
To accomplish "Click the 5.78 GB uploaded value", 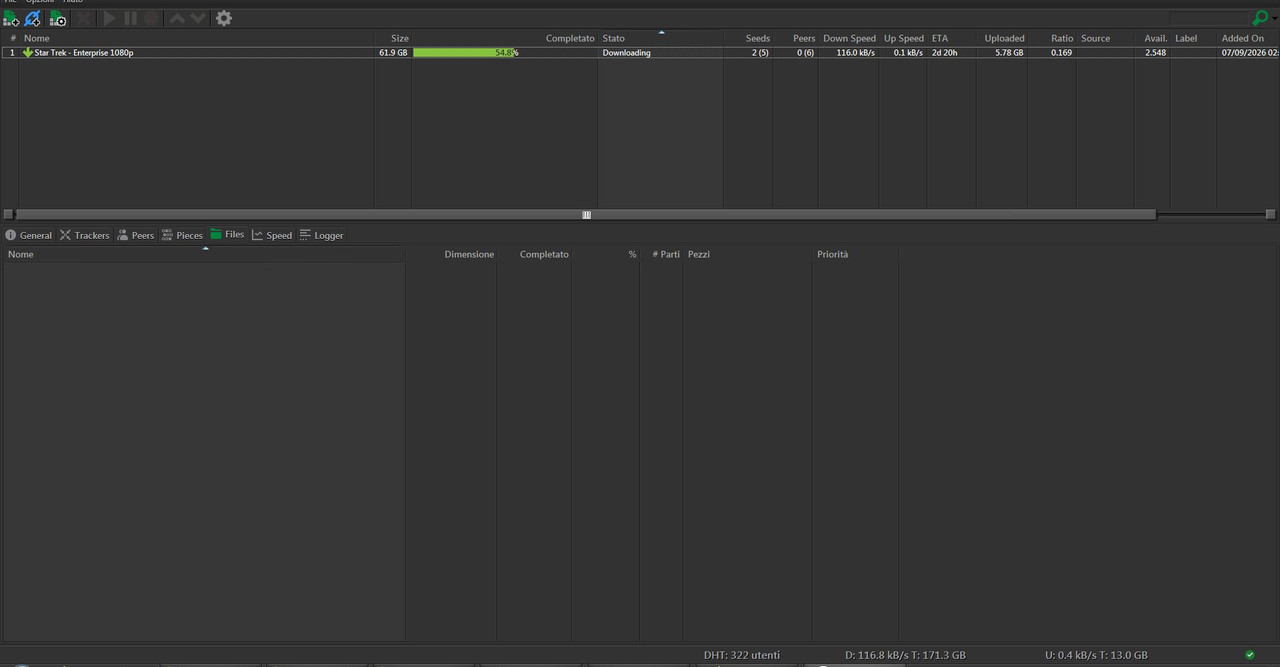I will coord(1009,52).
